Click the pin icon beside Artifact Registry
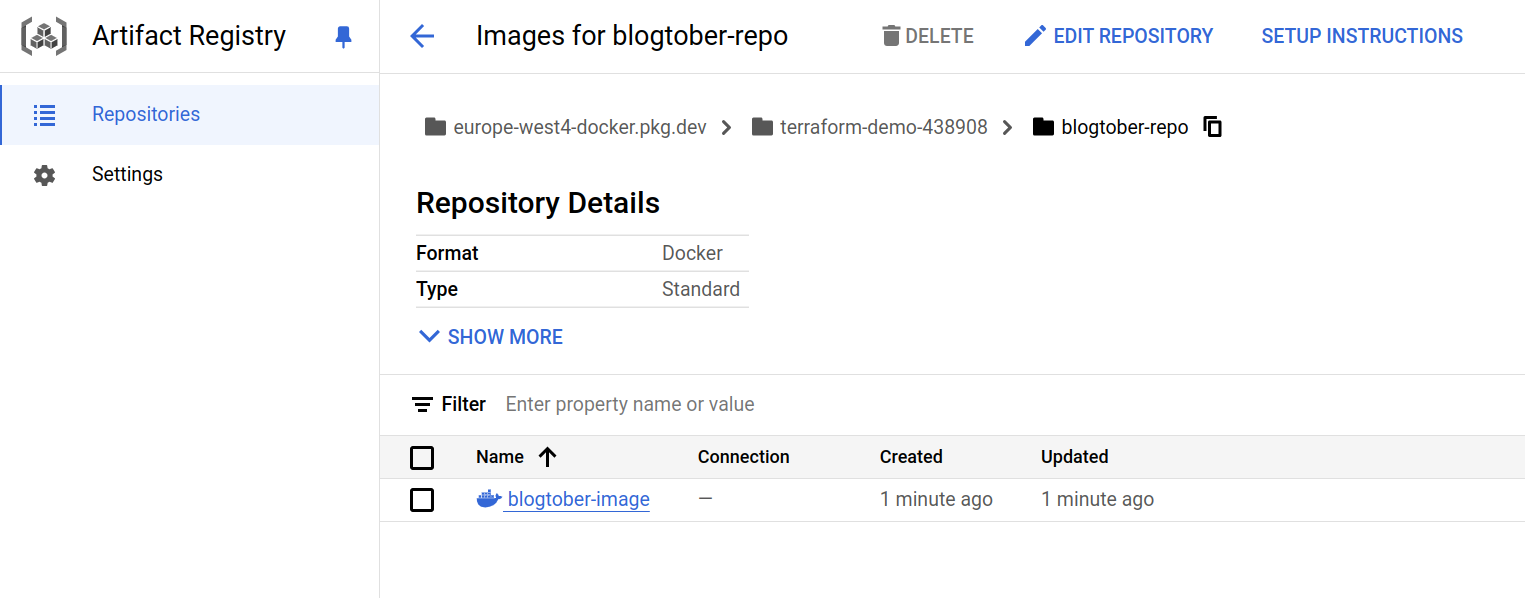This screenshot has height=598, width=1525. 343,37
